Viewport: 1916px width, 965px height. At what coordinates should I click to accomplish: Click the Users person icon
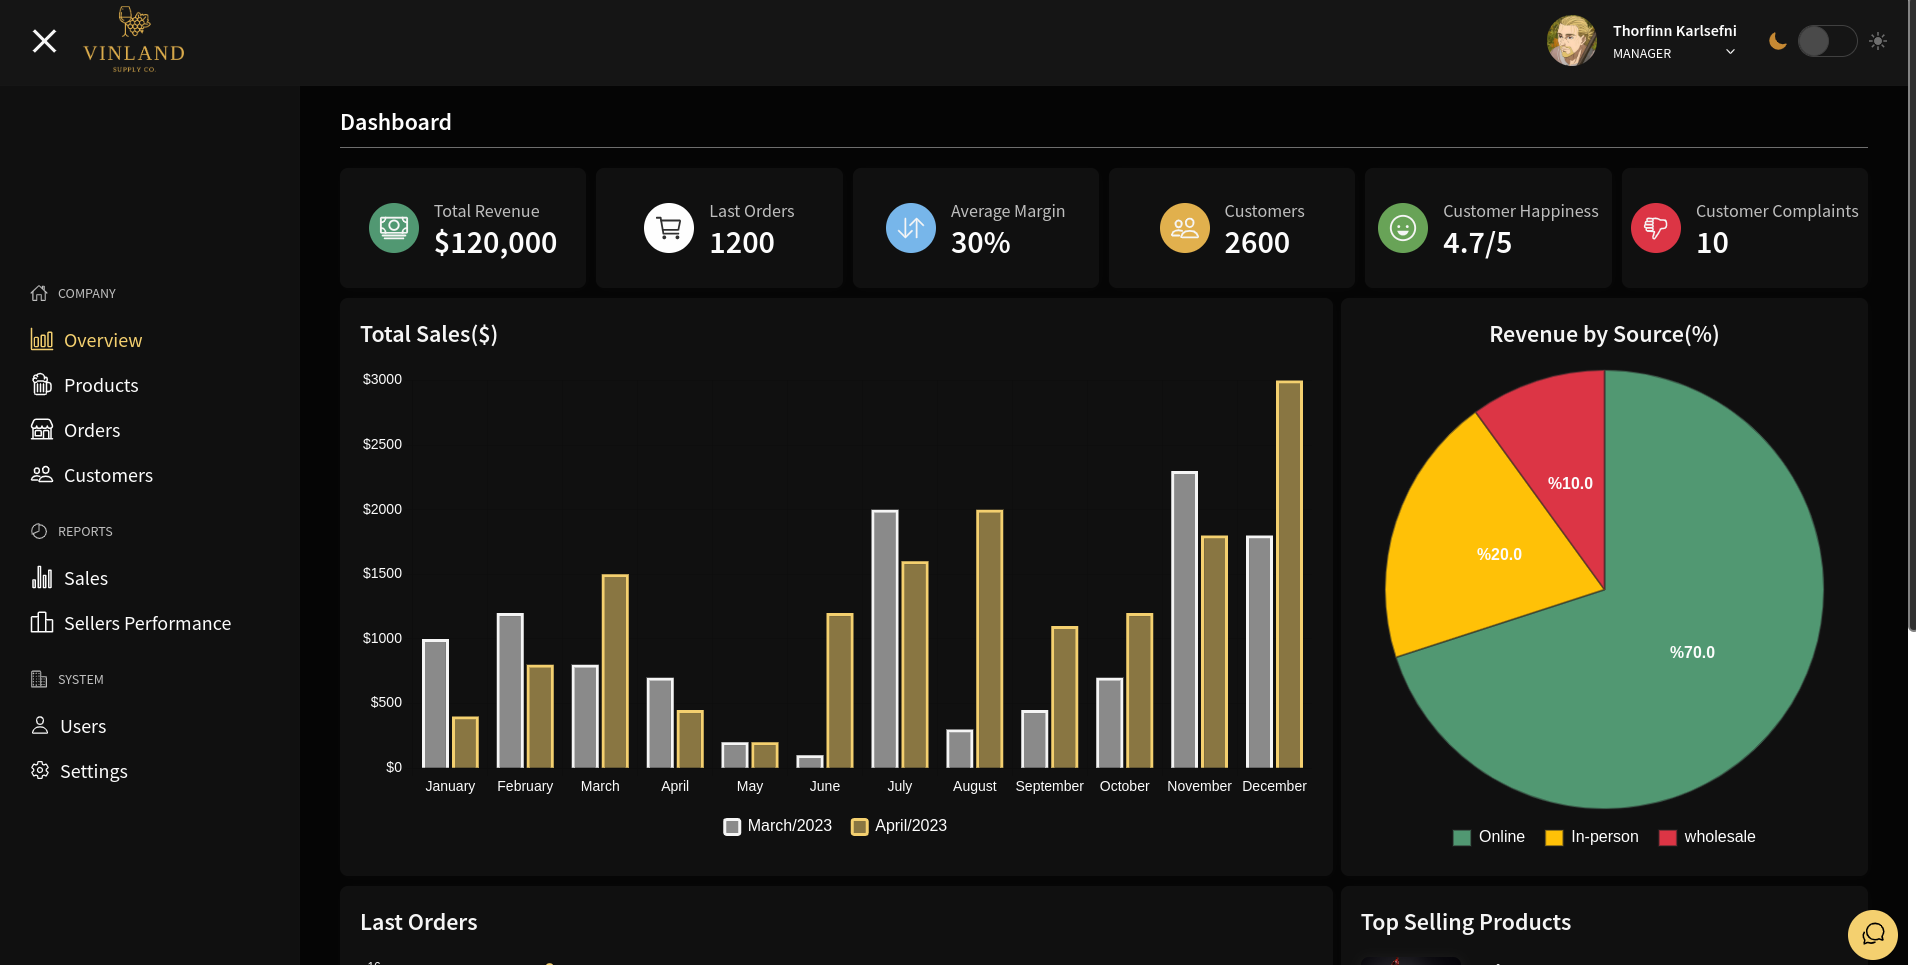click(x=41, y=726)
